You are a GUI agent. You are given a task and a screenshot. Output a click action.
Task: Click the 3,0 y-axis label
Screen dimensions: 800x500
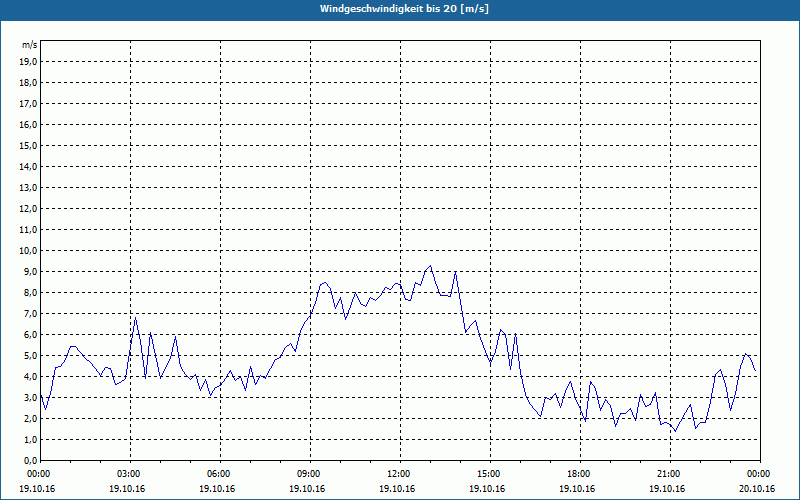coord(30,397)
